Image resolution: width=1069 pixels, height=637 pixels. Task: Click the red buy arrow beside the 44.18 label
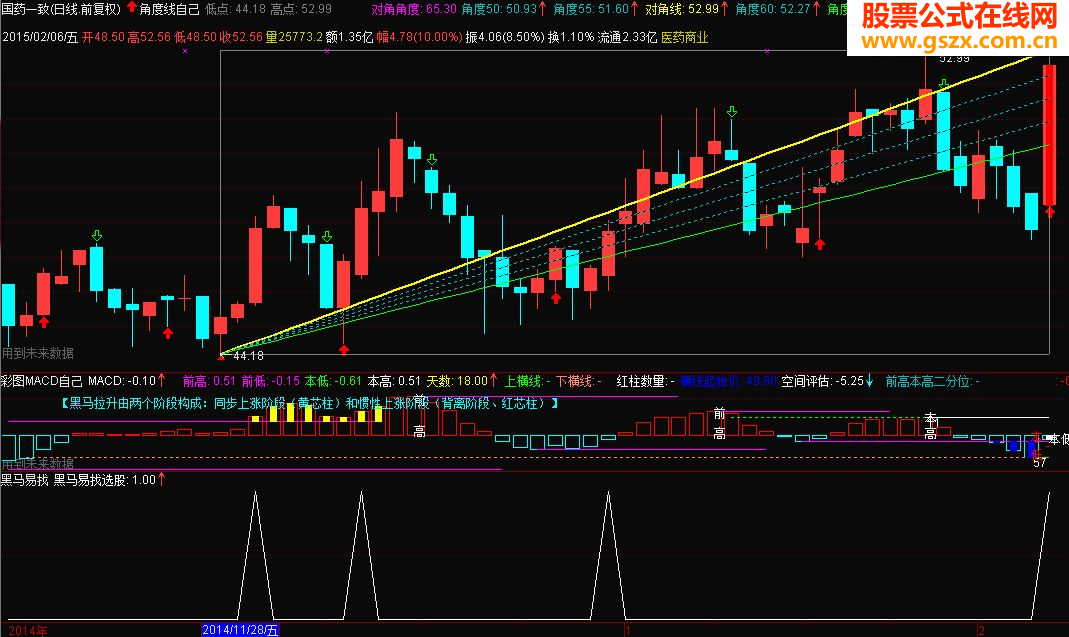click(x=221, y=355)
